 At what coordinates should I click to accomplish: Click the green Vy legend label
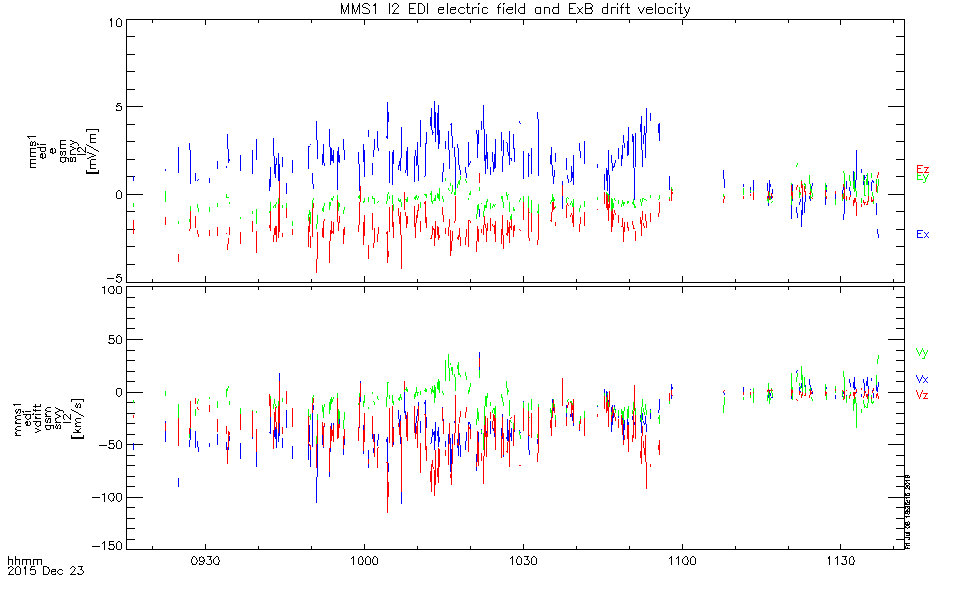(x=922, y=353)
